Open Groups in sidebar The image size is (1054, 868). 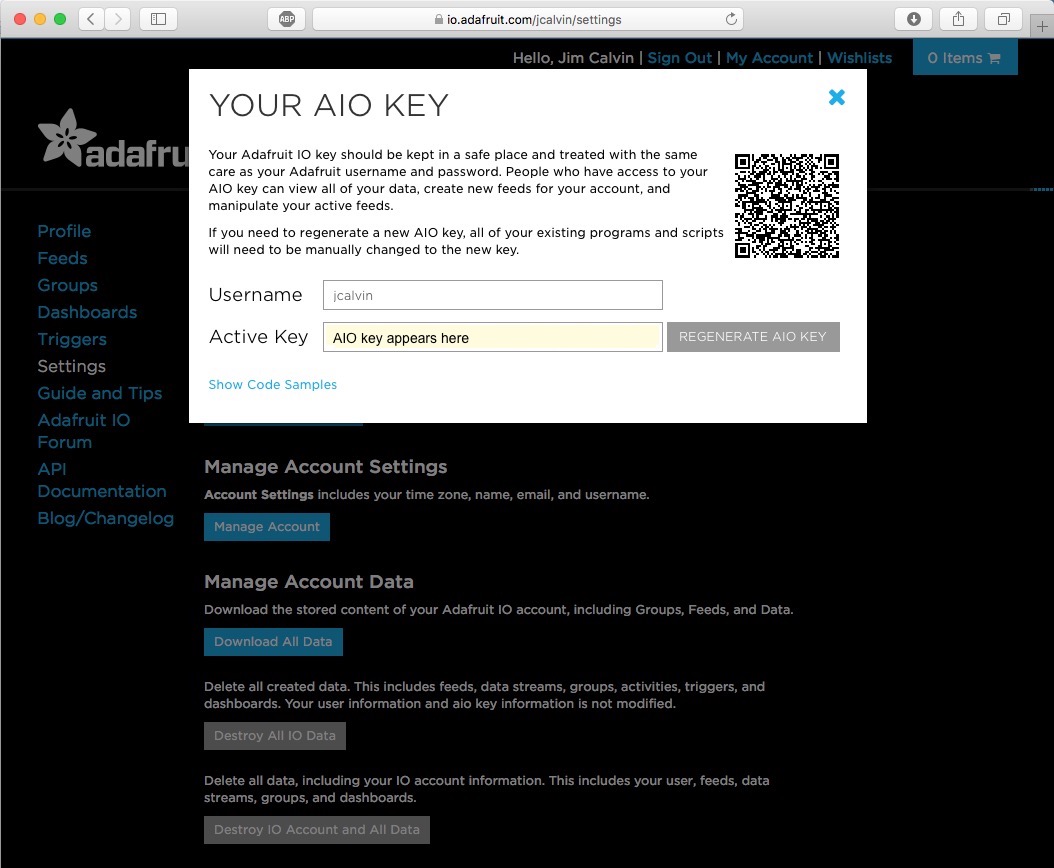(x=67, y=285)
